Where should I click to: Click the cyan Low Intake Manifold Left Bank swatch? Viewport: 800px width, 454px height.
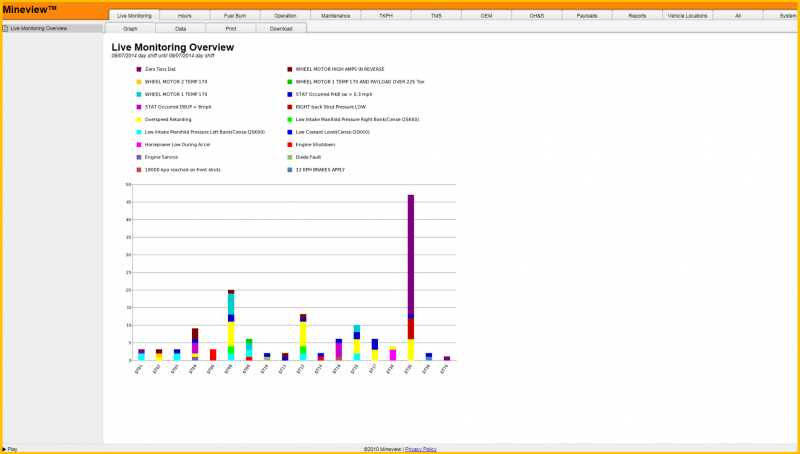coord(139,132)
